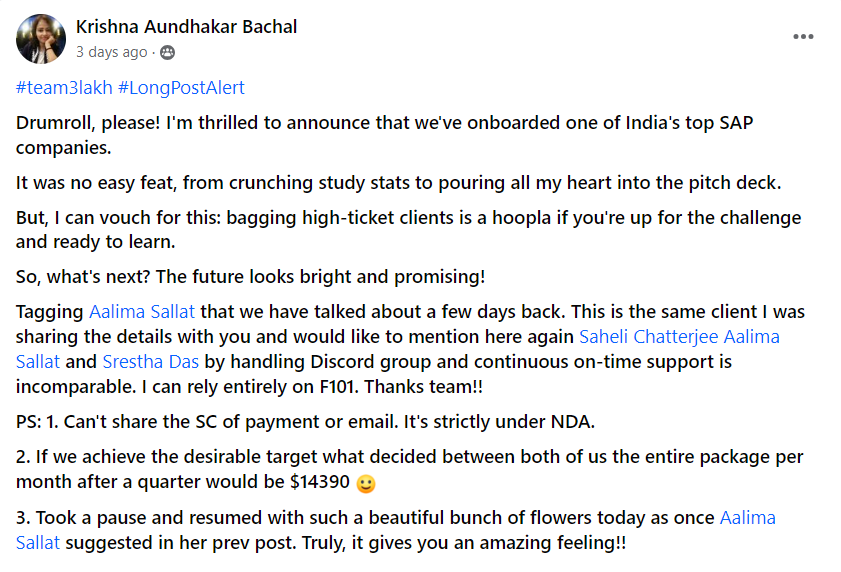Open Saheli Chatterjee's tagged profile
Screen dimensions: 841x572
coord(648,336)
